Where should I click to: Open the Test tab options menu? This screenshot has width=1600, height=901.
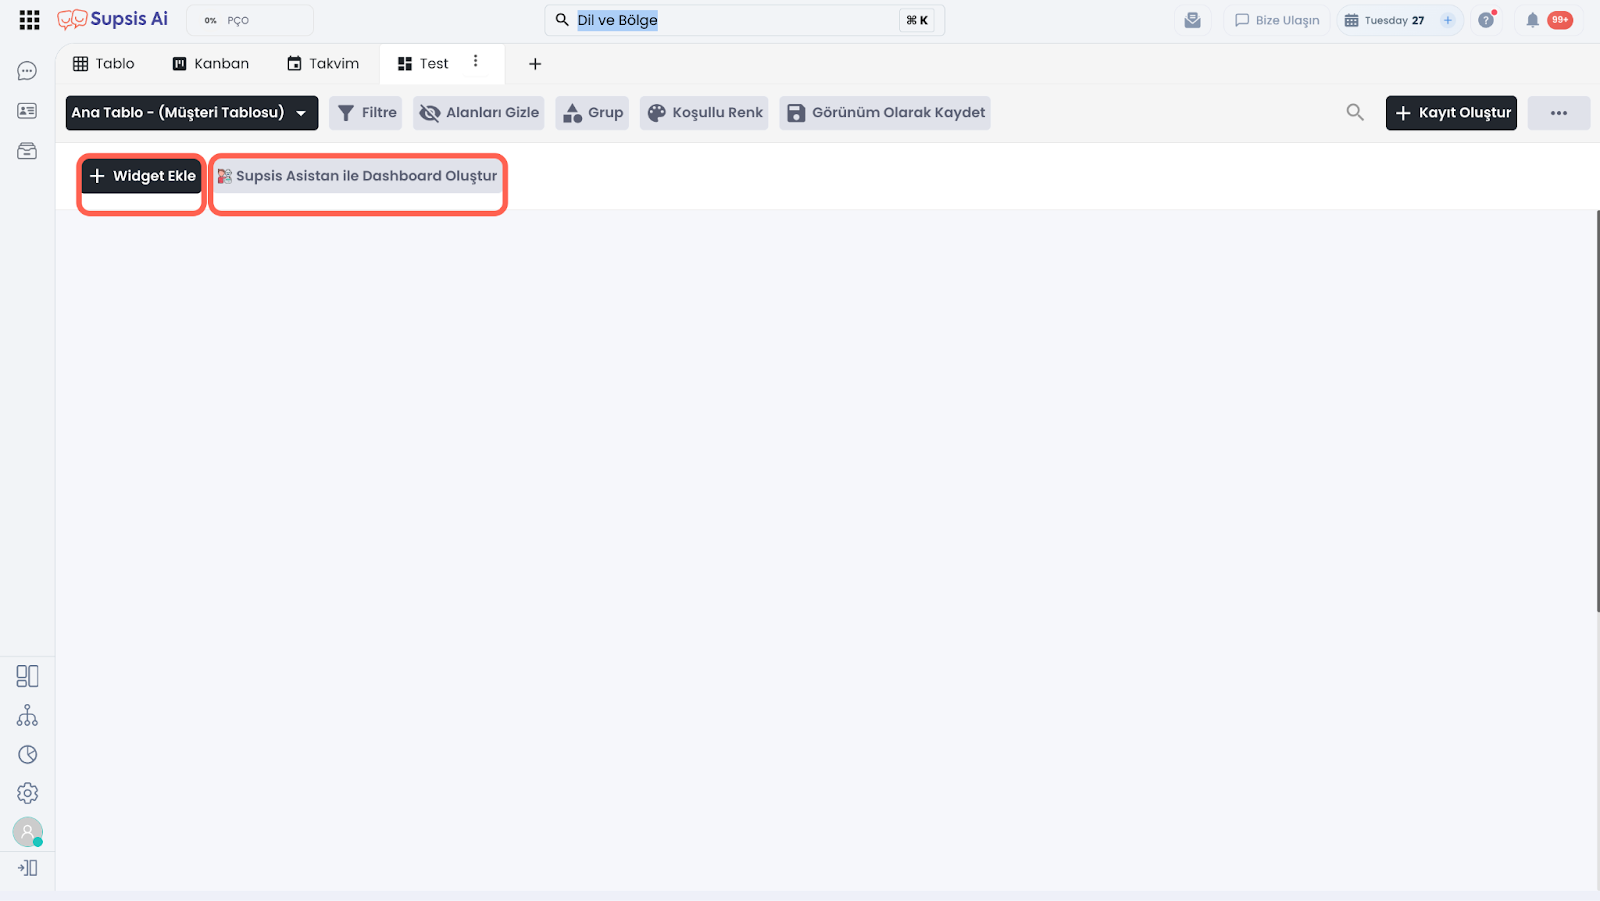pyautogui.click(x=476, y=62)
